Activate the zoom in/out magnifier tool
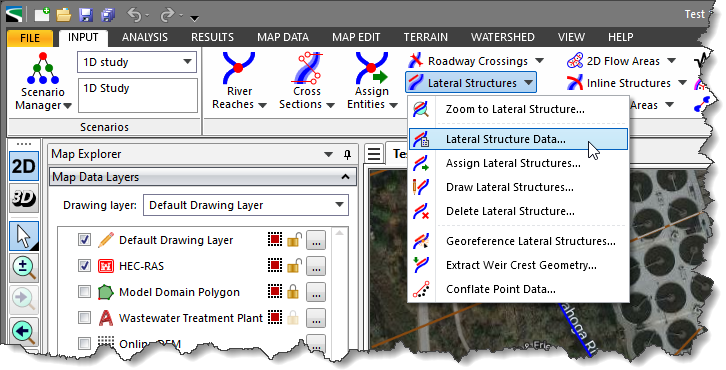This screenshot has width=726, height=370. (x=24, y=268)
